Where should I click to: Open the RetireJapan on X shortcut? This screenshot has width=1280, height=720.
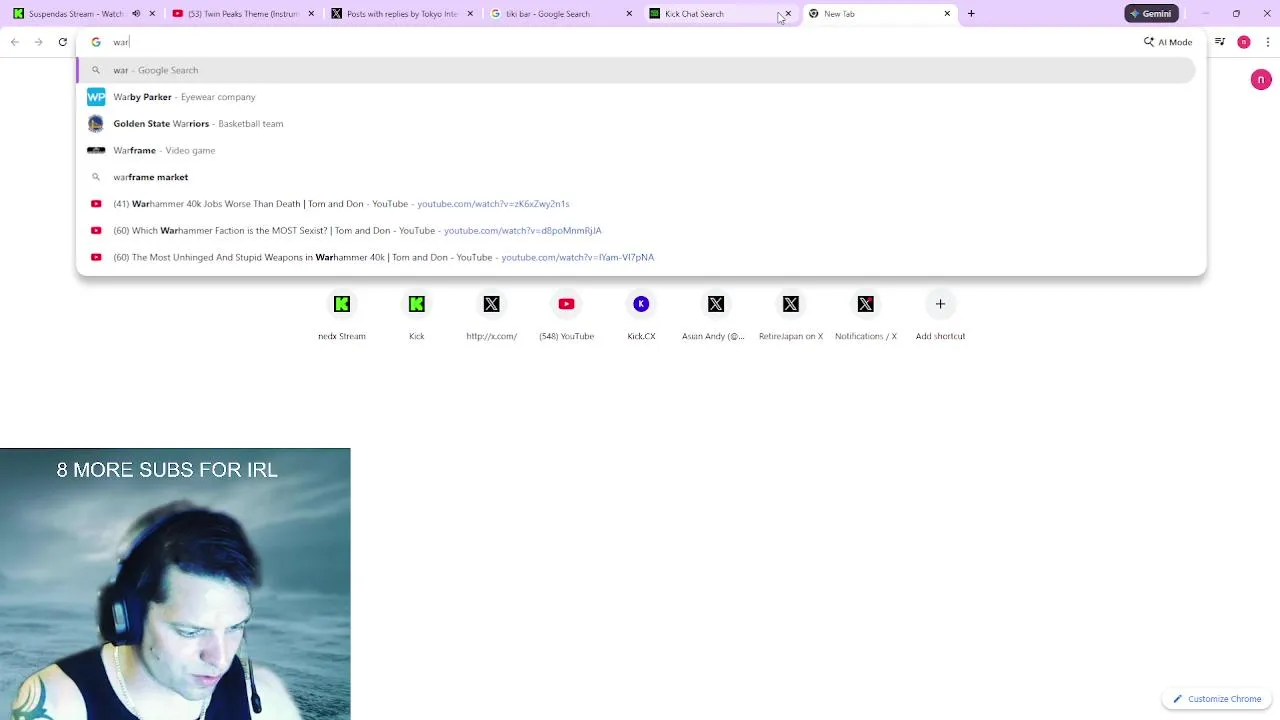point(791,316)
